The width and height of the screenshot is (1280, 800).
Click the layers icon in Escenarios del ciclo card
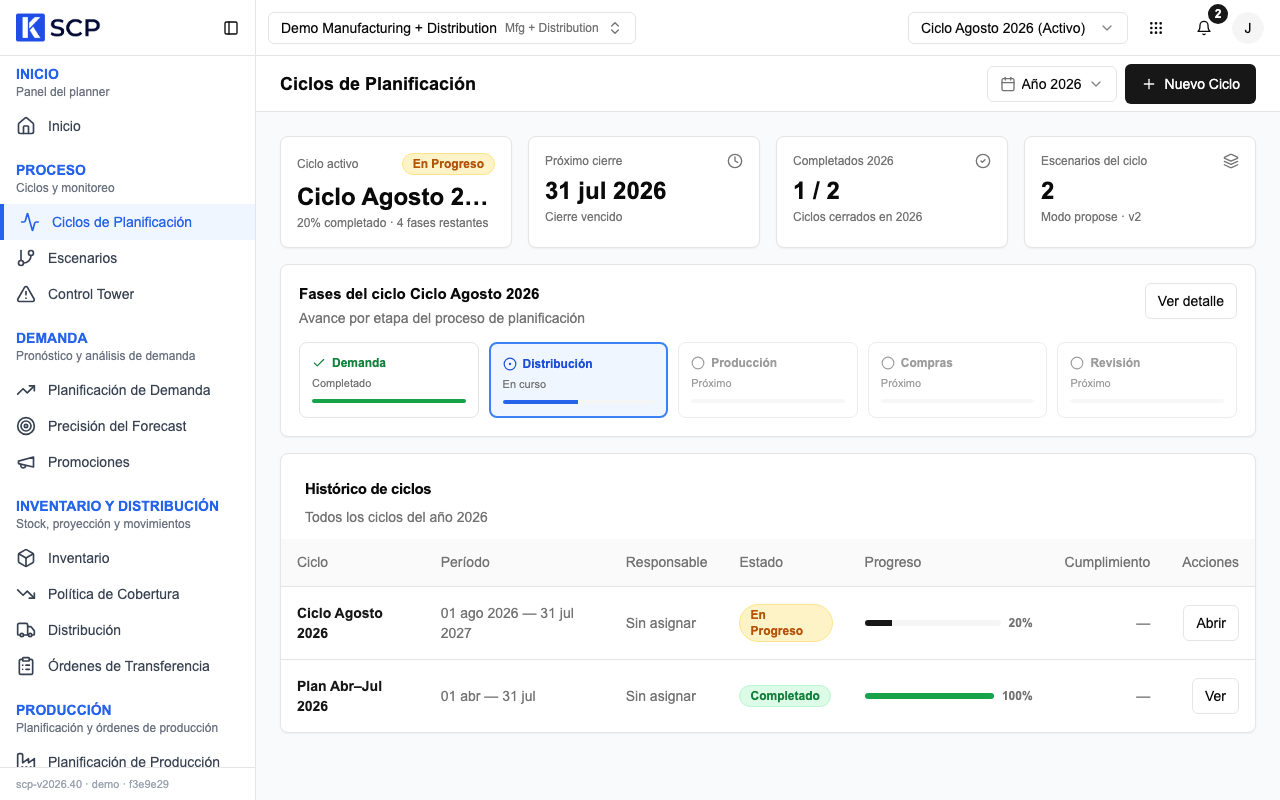point(1231,161)
